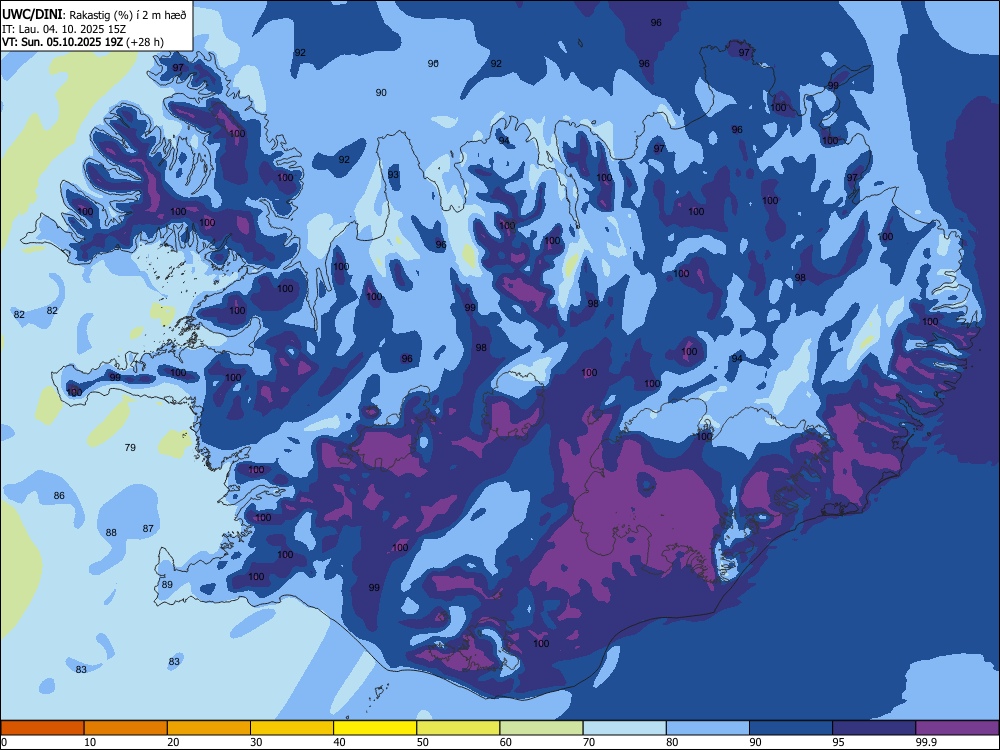
Task: Click the legend scale label 20
Action: pyautogui.click(x=173, y=742)
